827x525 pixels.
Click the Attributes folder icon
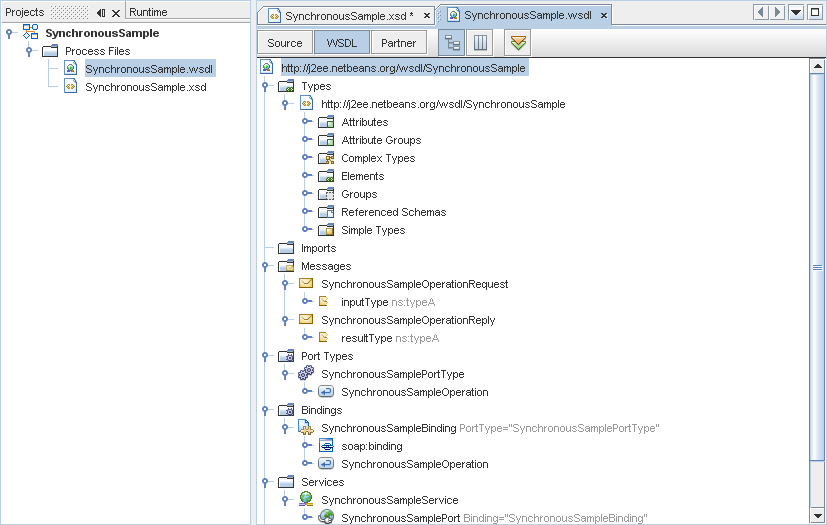tap(326, 122)
